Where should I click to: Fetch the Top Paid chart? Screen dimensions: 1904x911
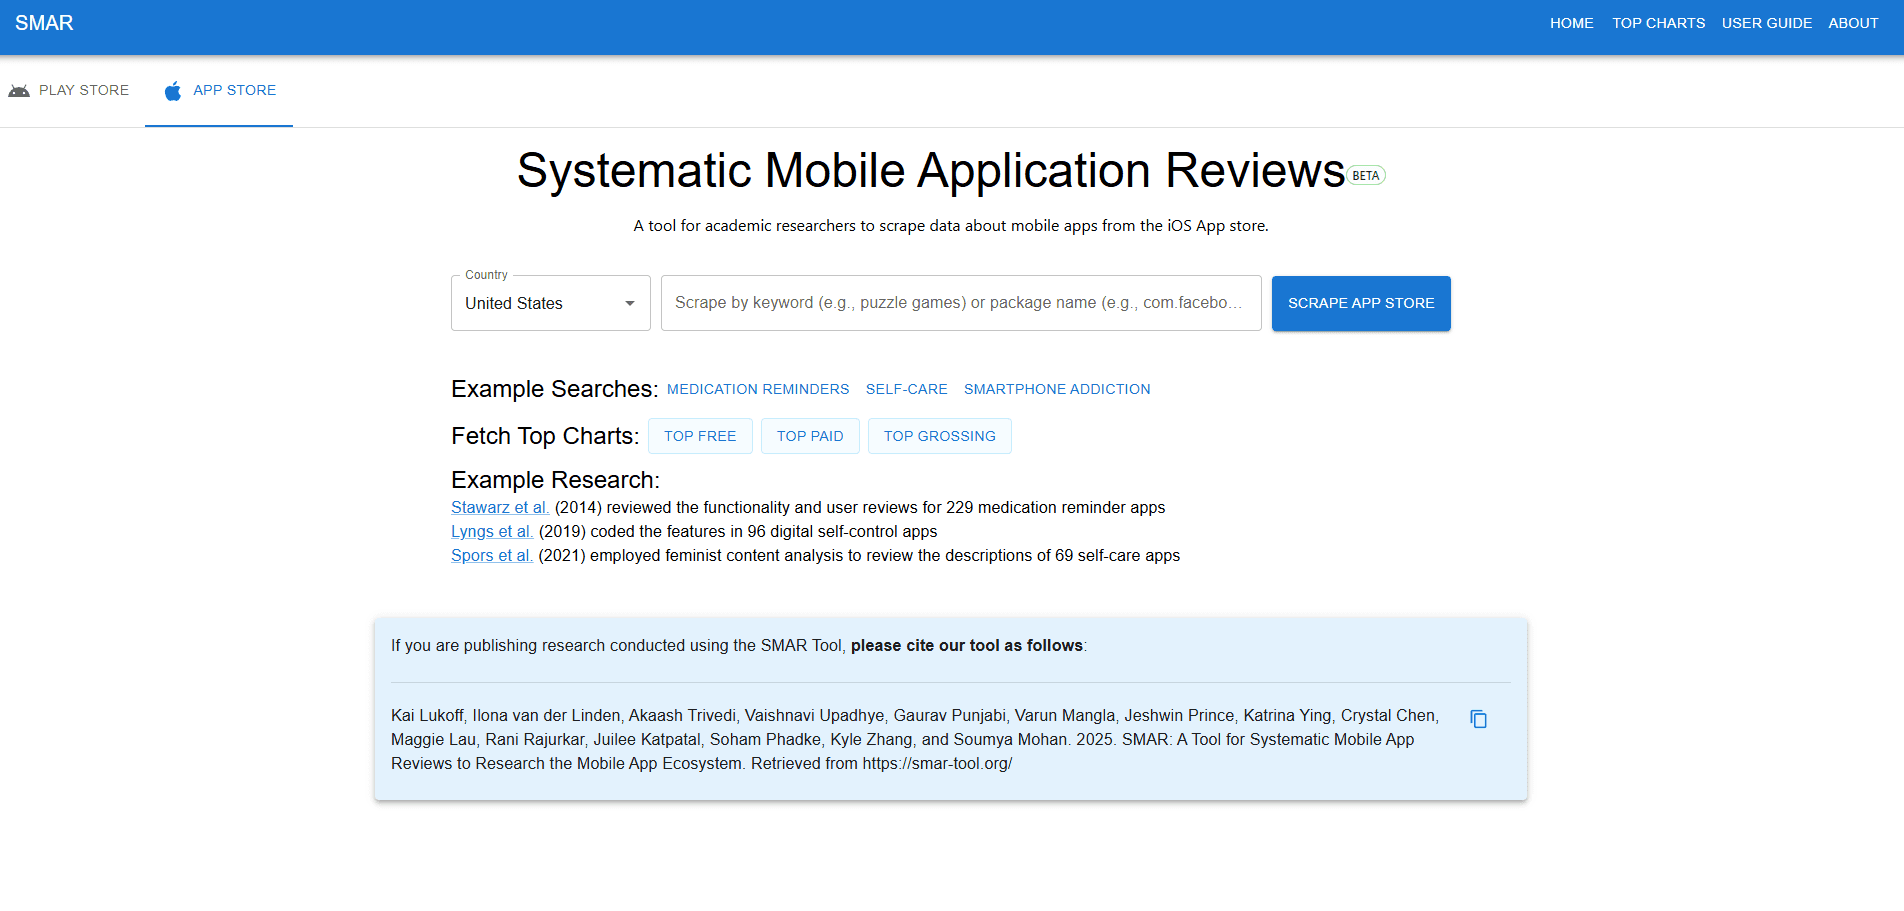(x=810, y=436)
